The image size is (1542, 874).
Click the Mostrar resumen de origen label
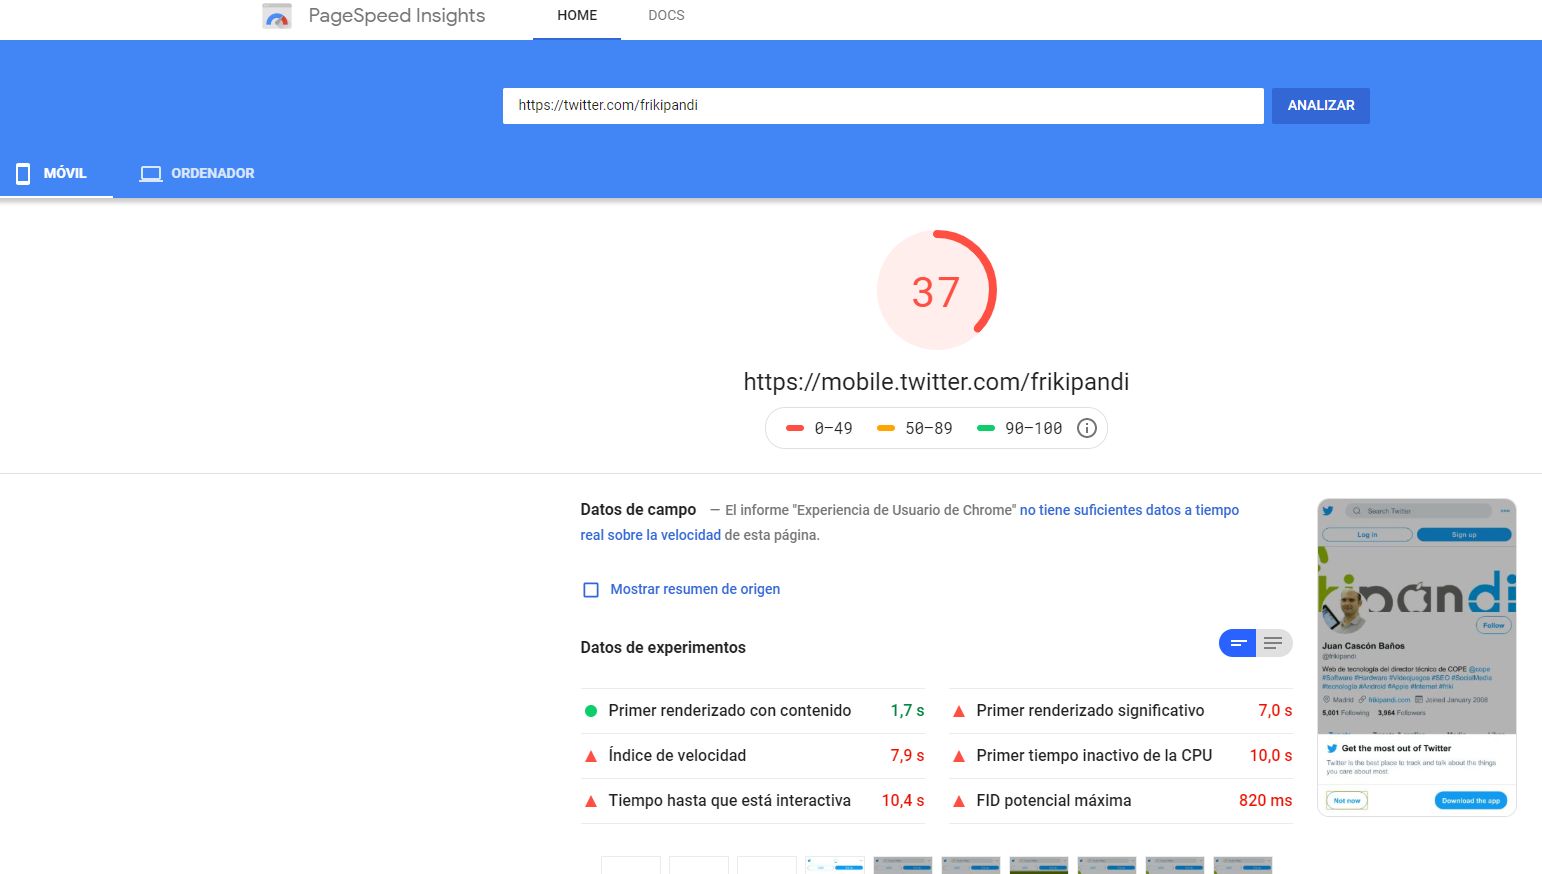coord(695,589)
